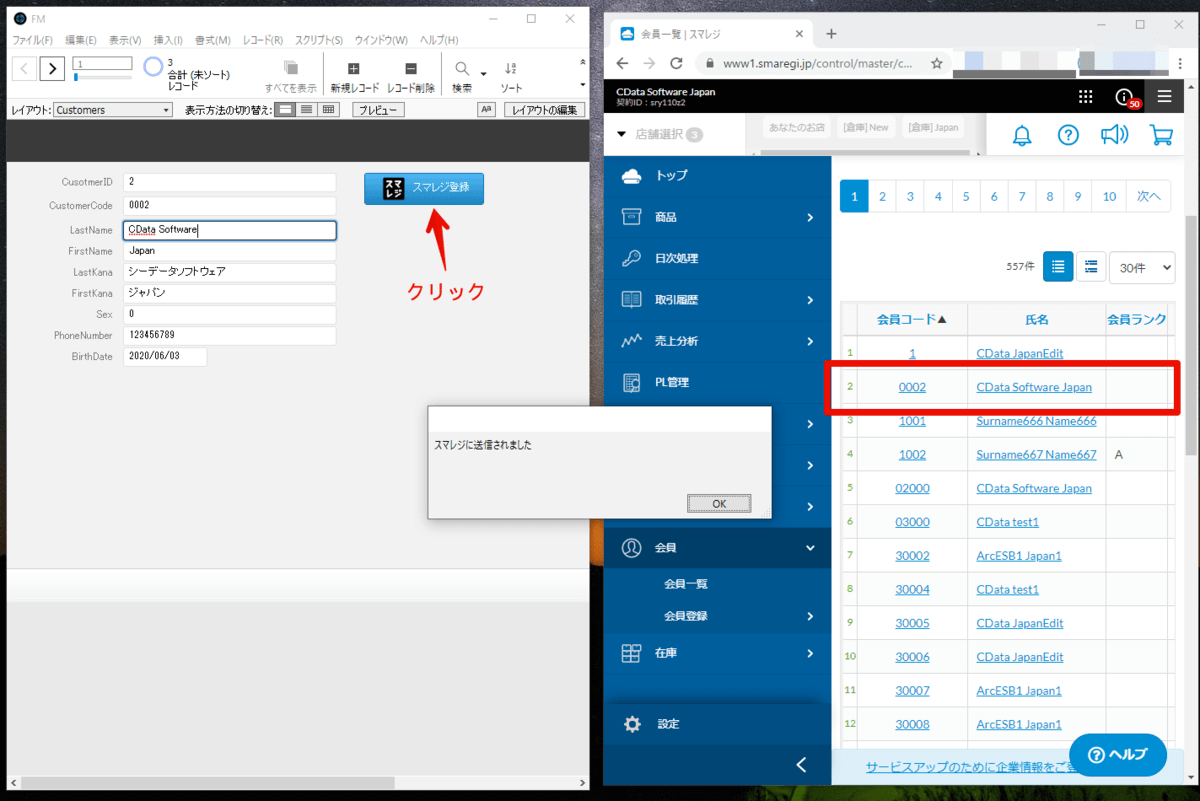
Task: Go to previous record in FileMaker
Action: coord(24,68)
